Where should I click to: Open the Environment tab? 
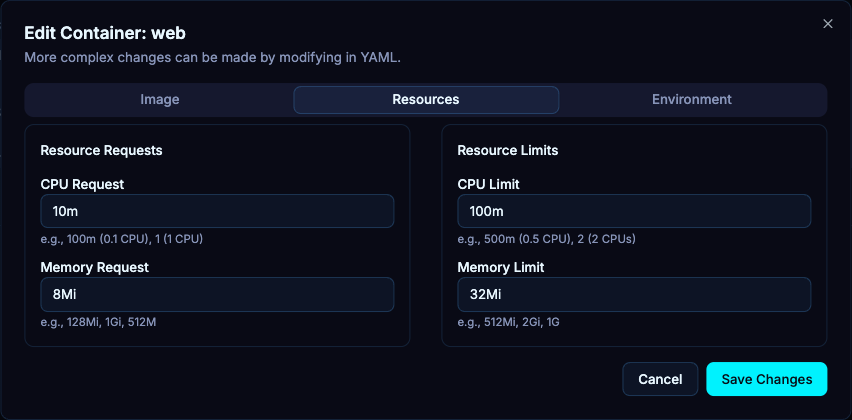[x=692, y=100]
